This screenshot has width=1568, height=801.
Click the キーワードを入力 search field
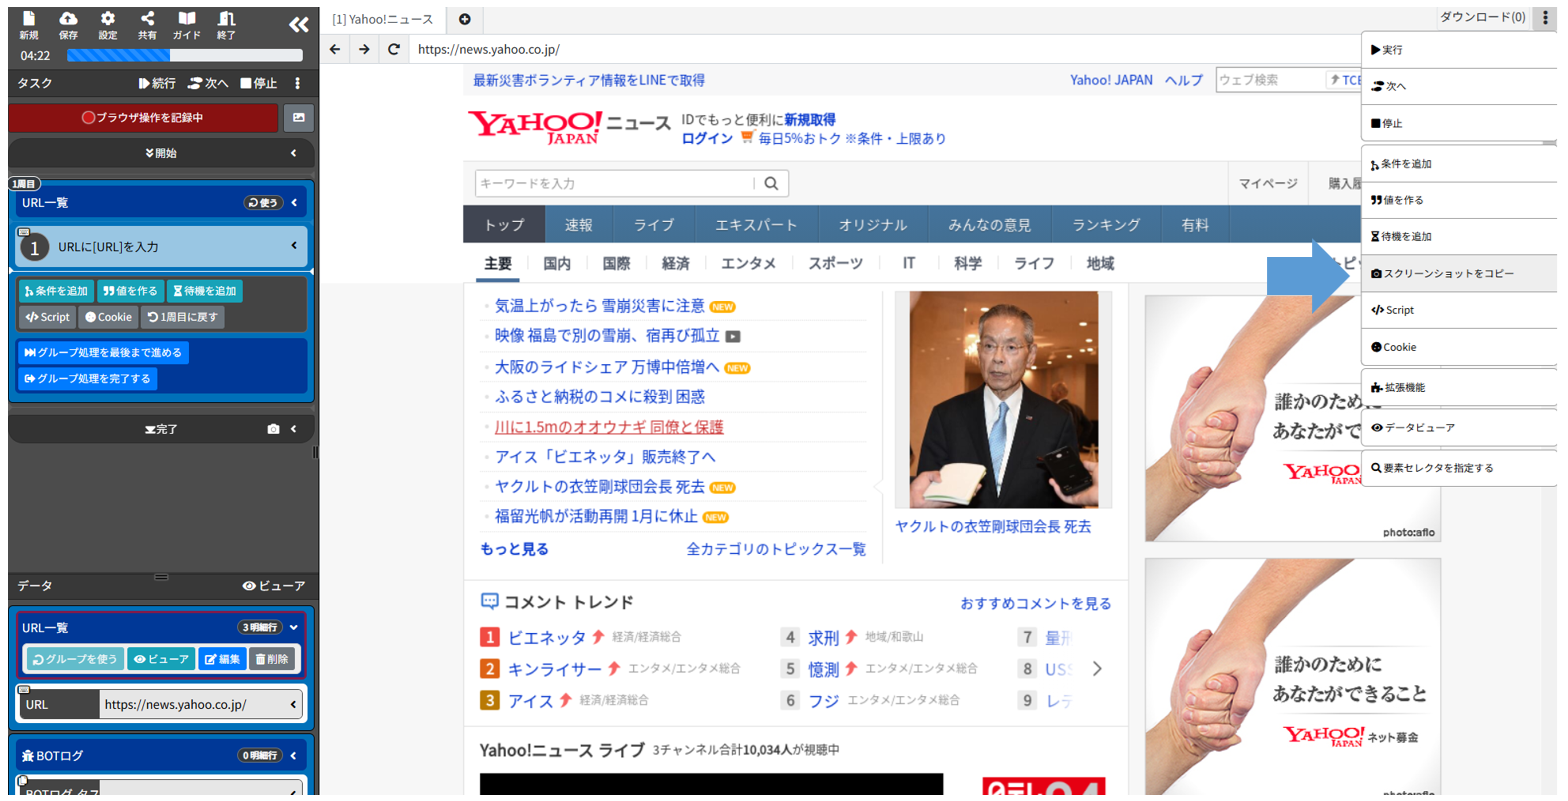coord(615,184)
